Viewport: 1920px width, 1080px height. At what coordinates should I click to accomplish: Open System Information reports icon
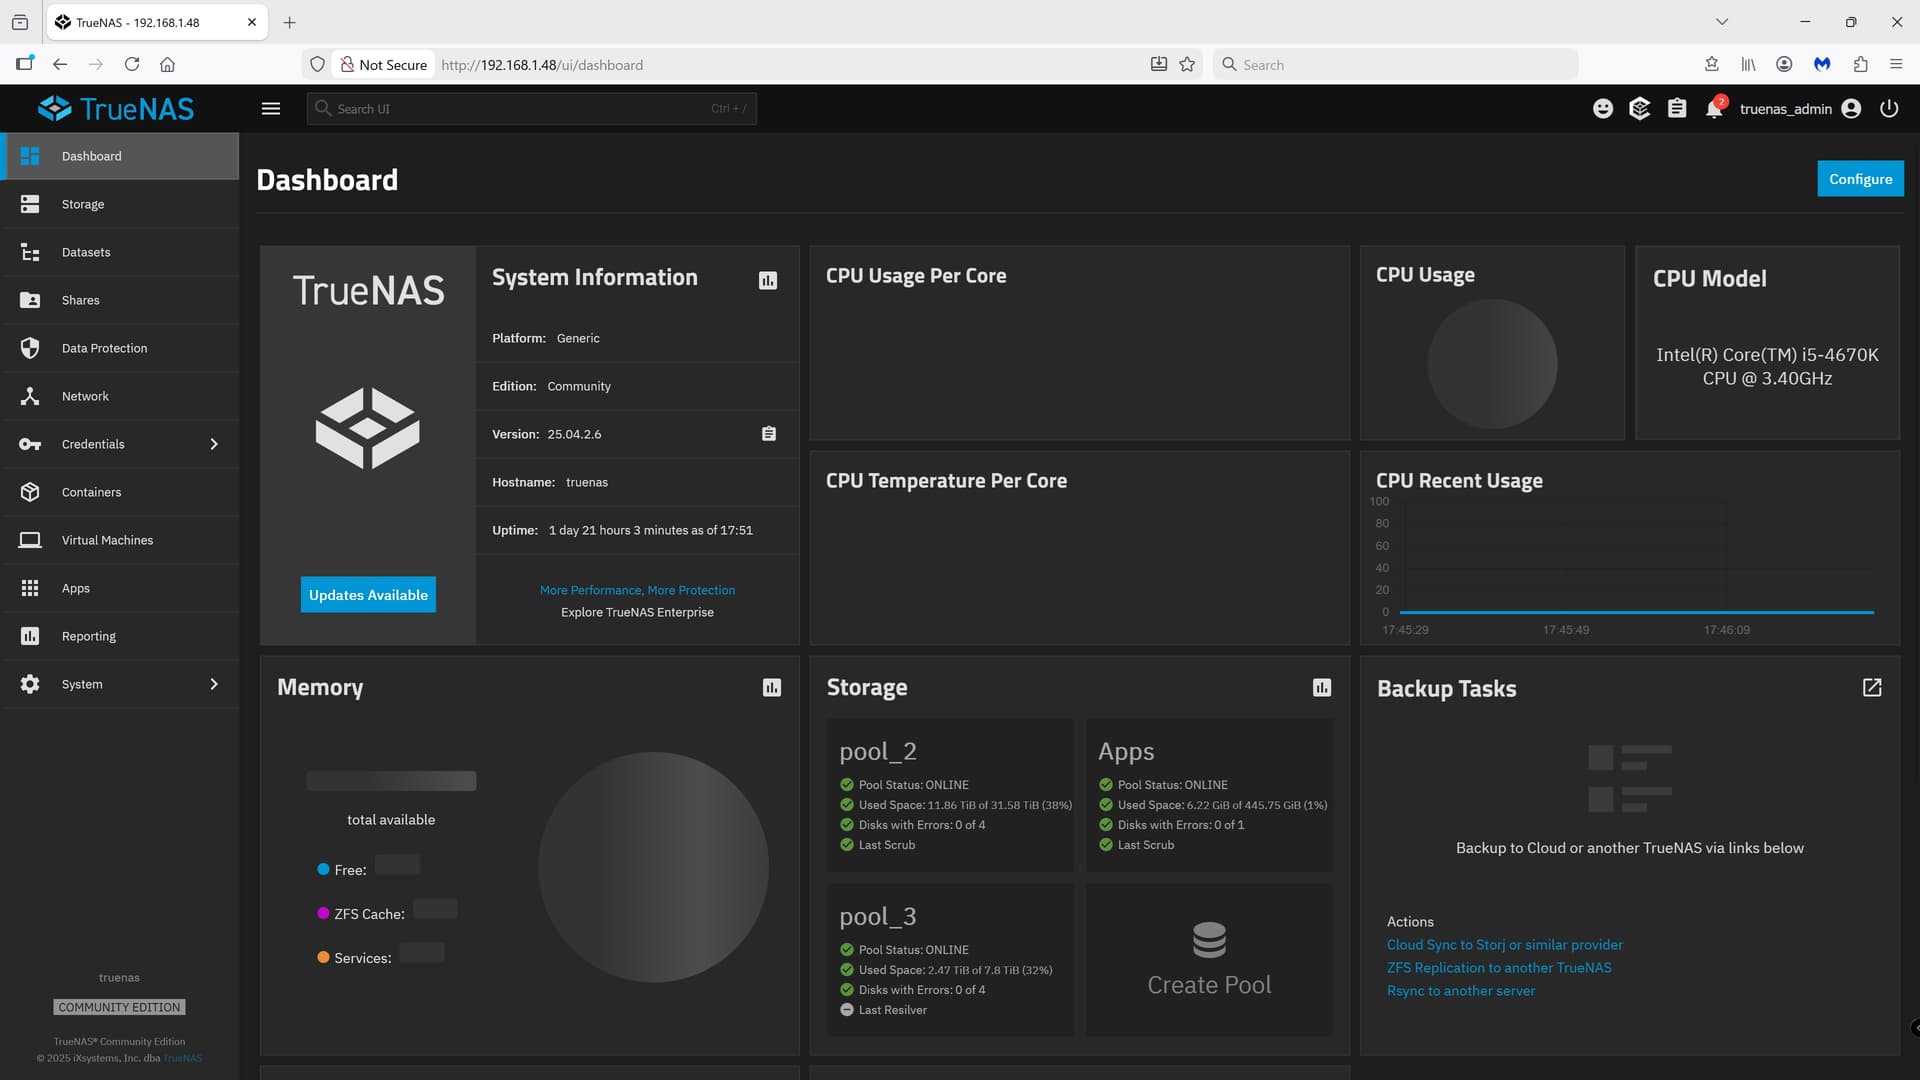pyautogui.click(x=768, y=281)
